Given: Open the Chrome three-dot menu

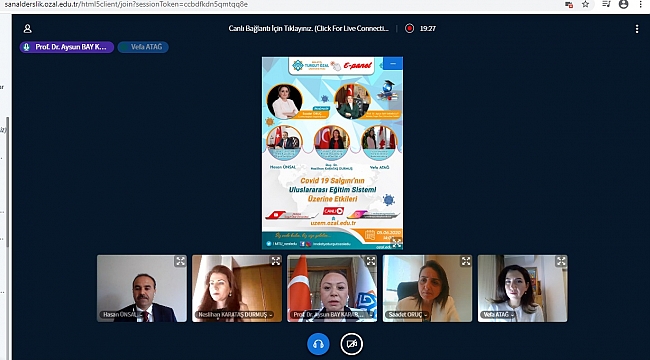Looking at the screenshot, I should 640,4.
